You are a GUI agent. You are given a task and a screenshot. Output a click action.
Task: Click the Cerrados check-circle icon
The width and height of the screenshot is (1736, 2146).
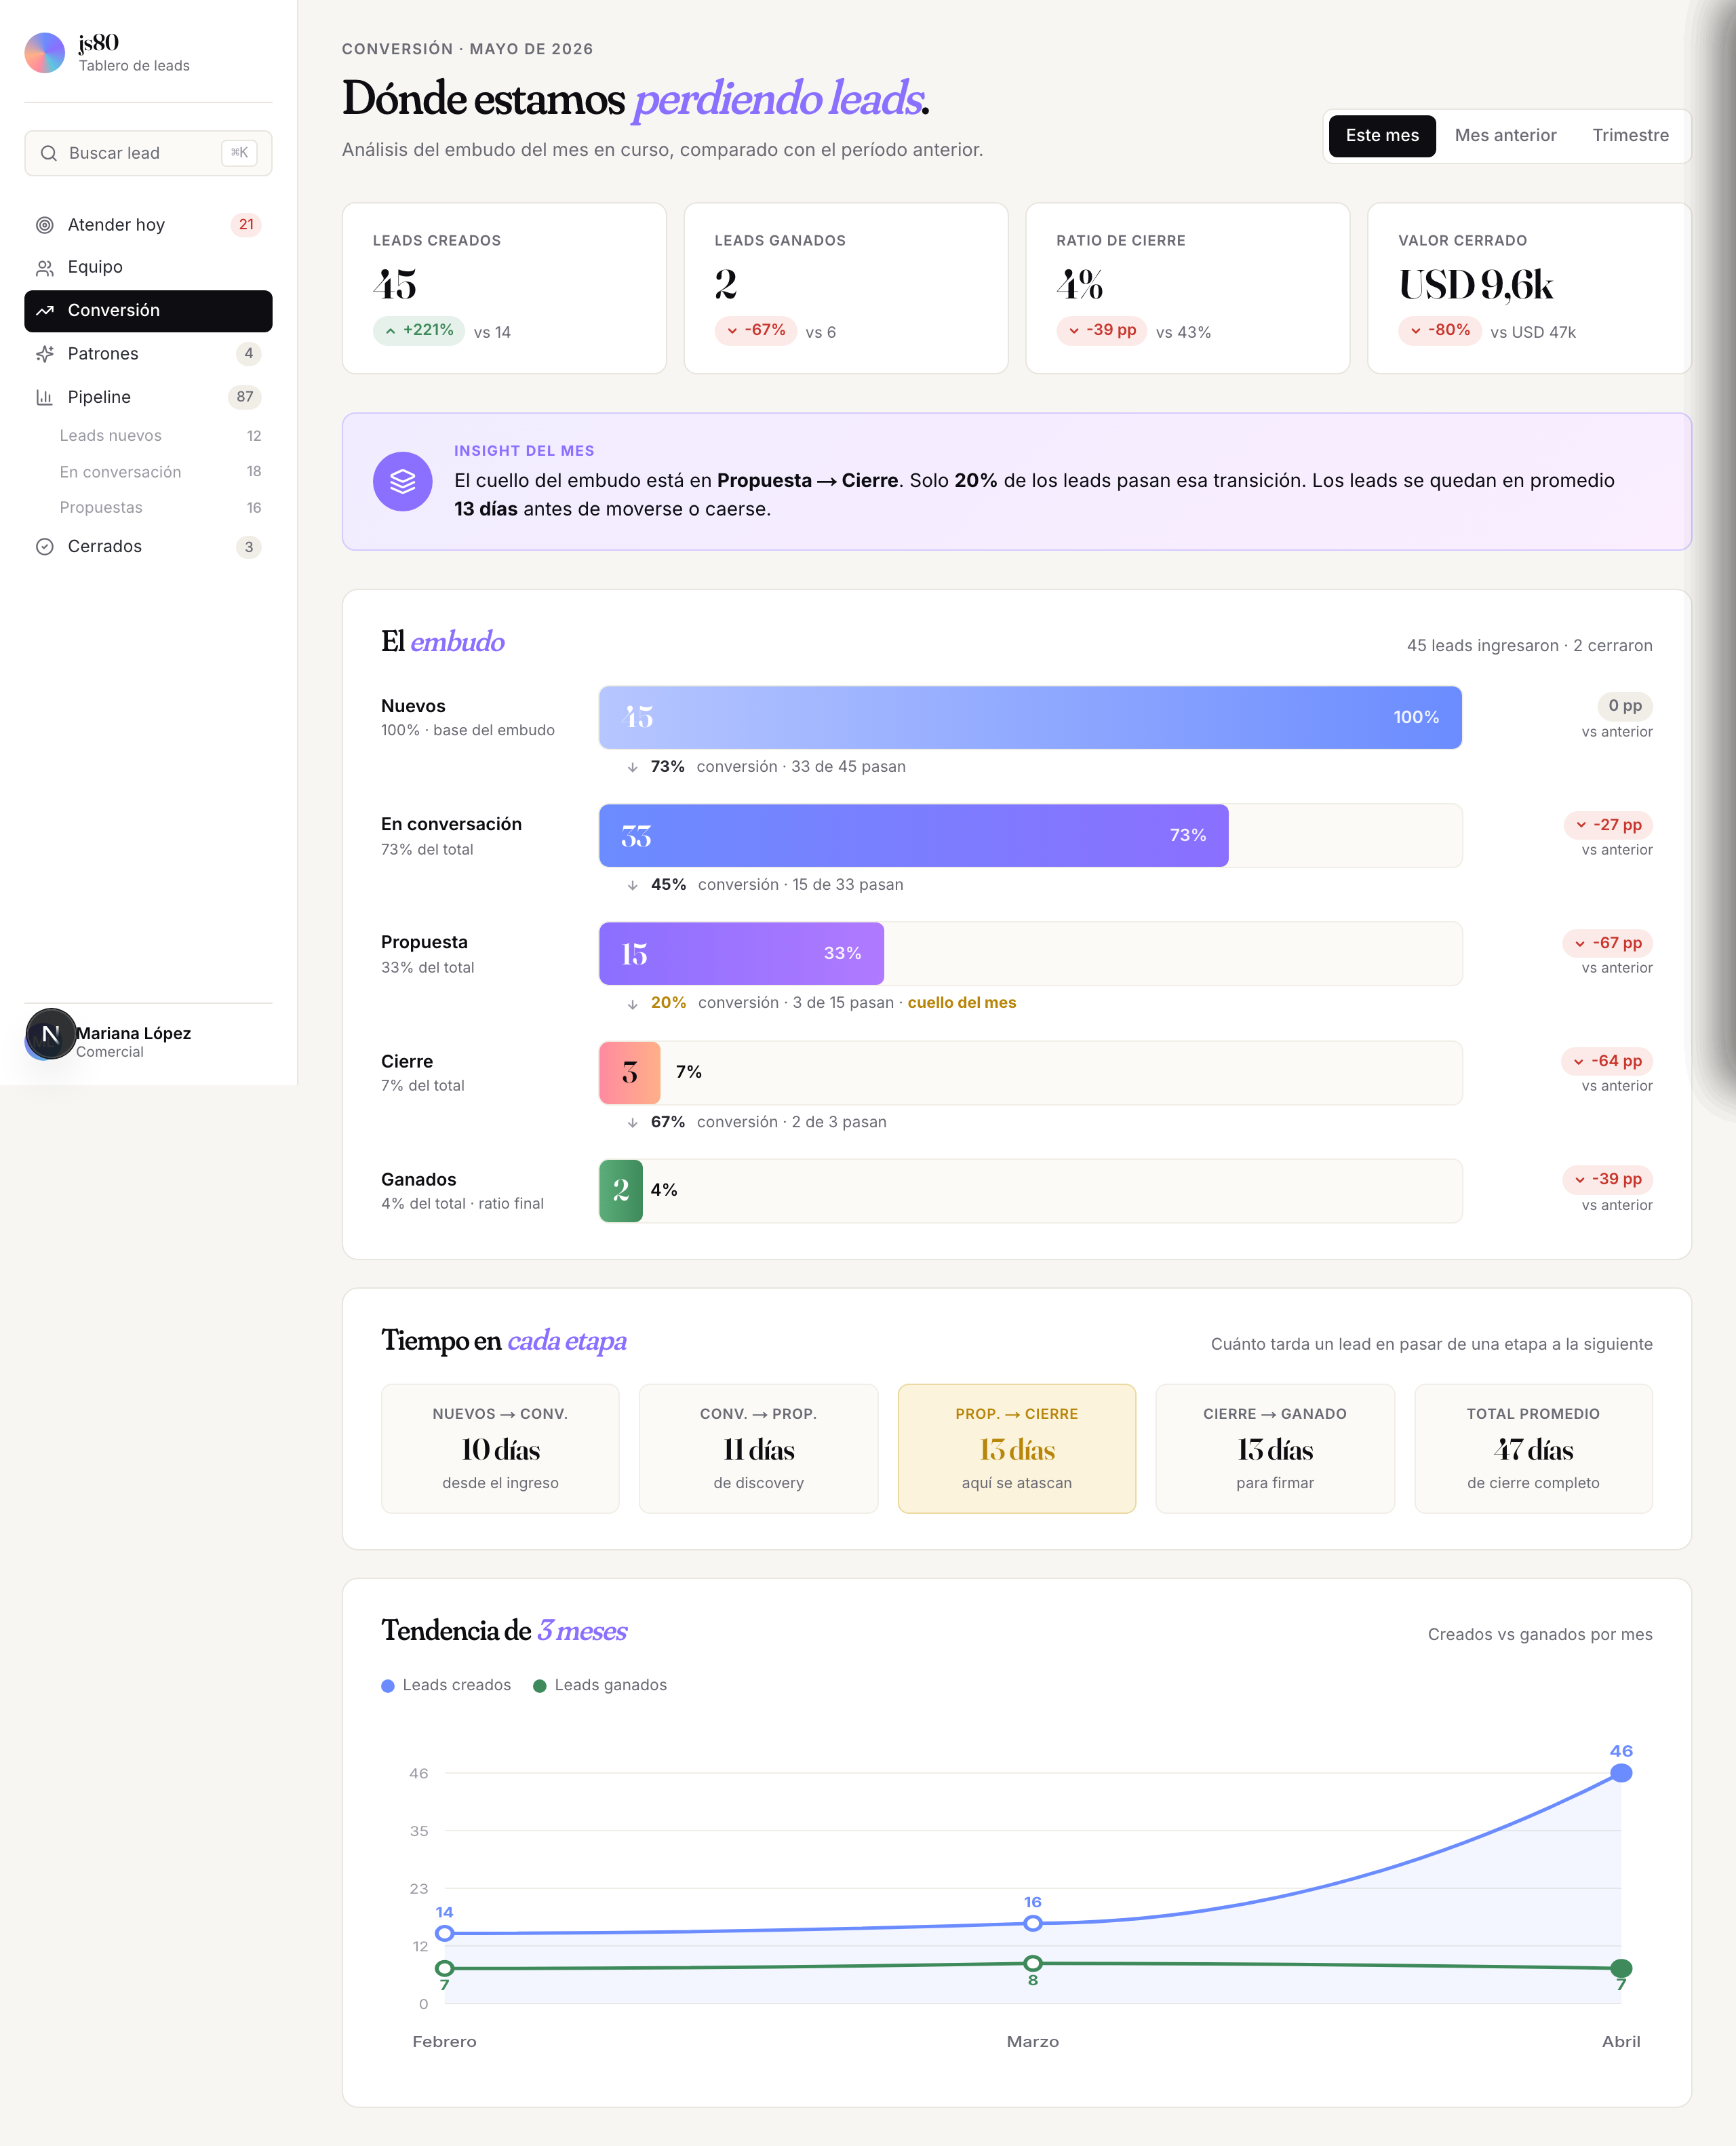coord(44,547)
